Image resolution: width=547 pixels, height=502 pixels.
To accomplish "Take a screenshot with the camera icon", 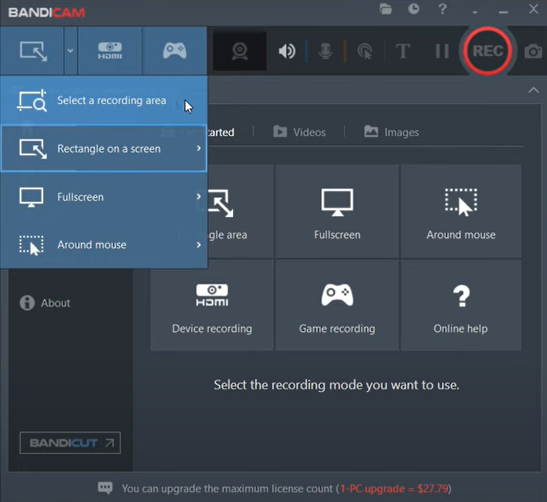I will 533,52.
